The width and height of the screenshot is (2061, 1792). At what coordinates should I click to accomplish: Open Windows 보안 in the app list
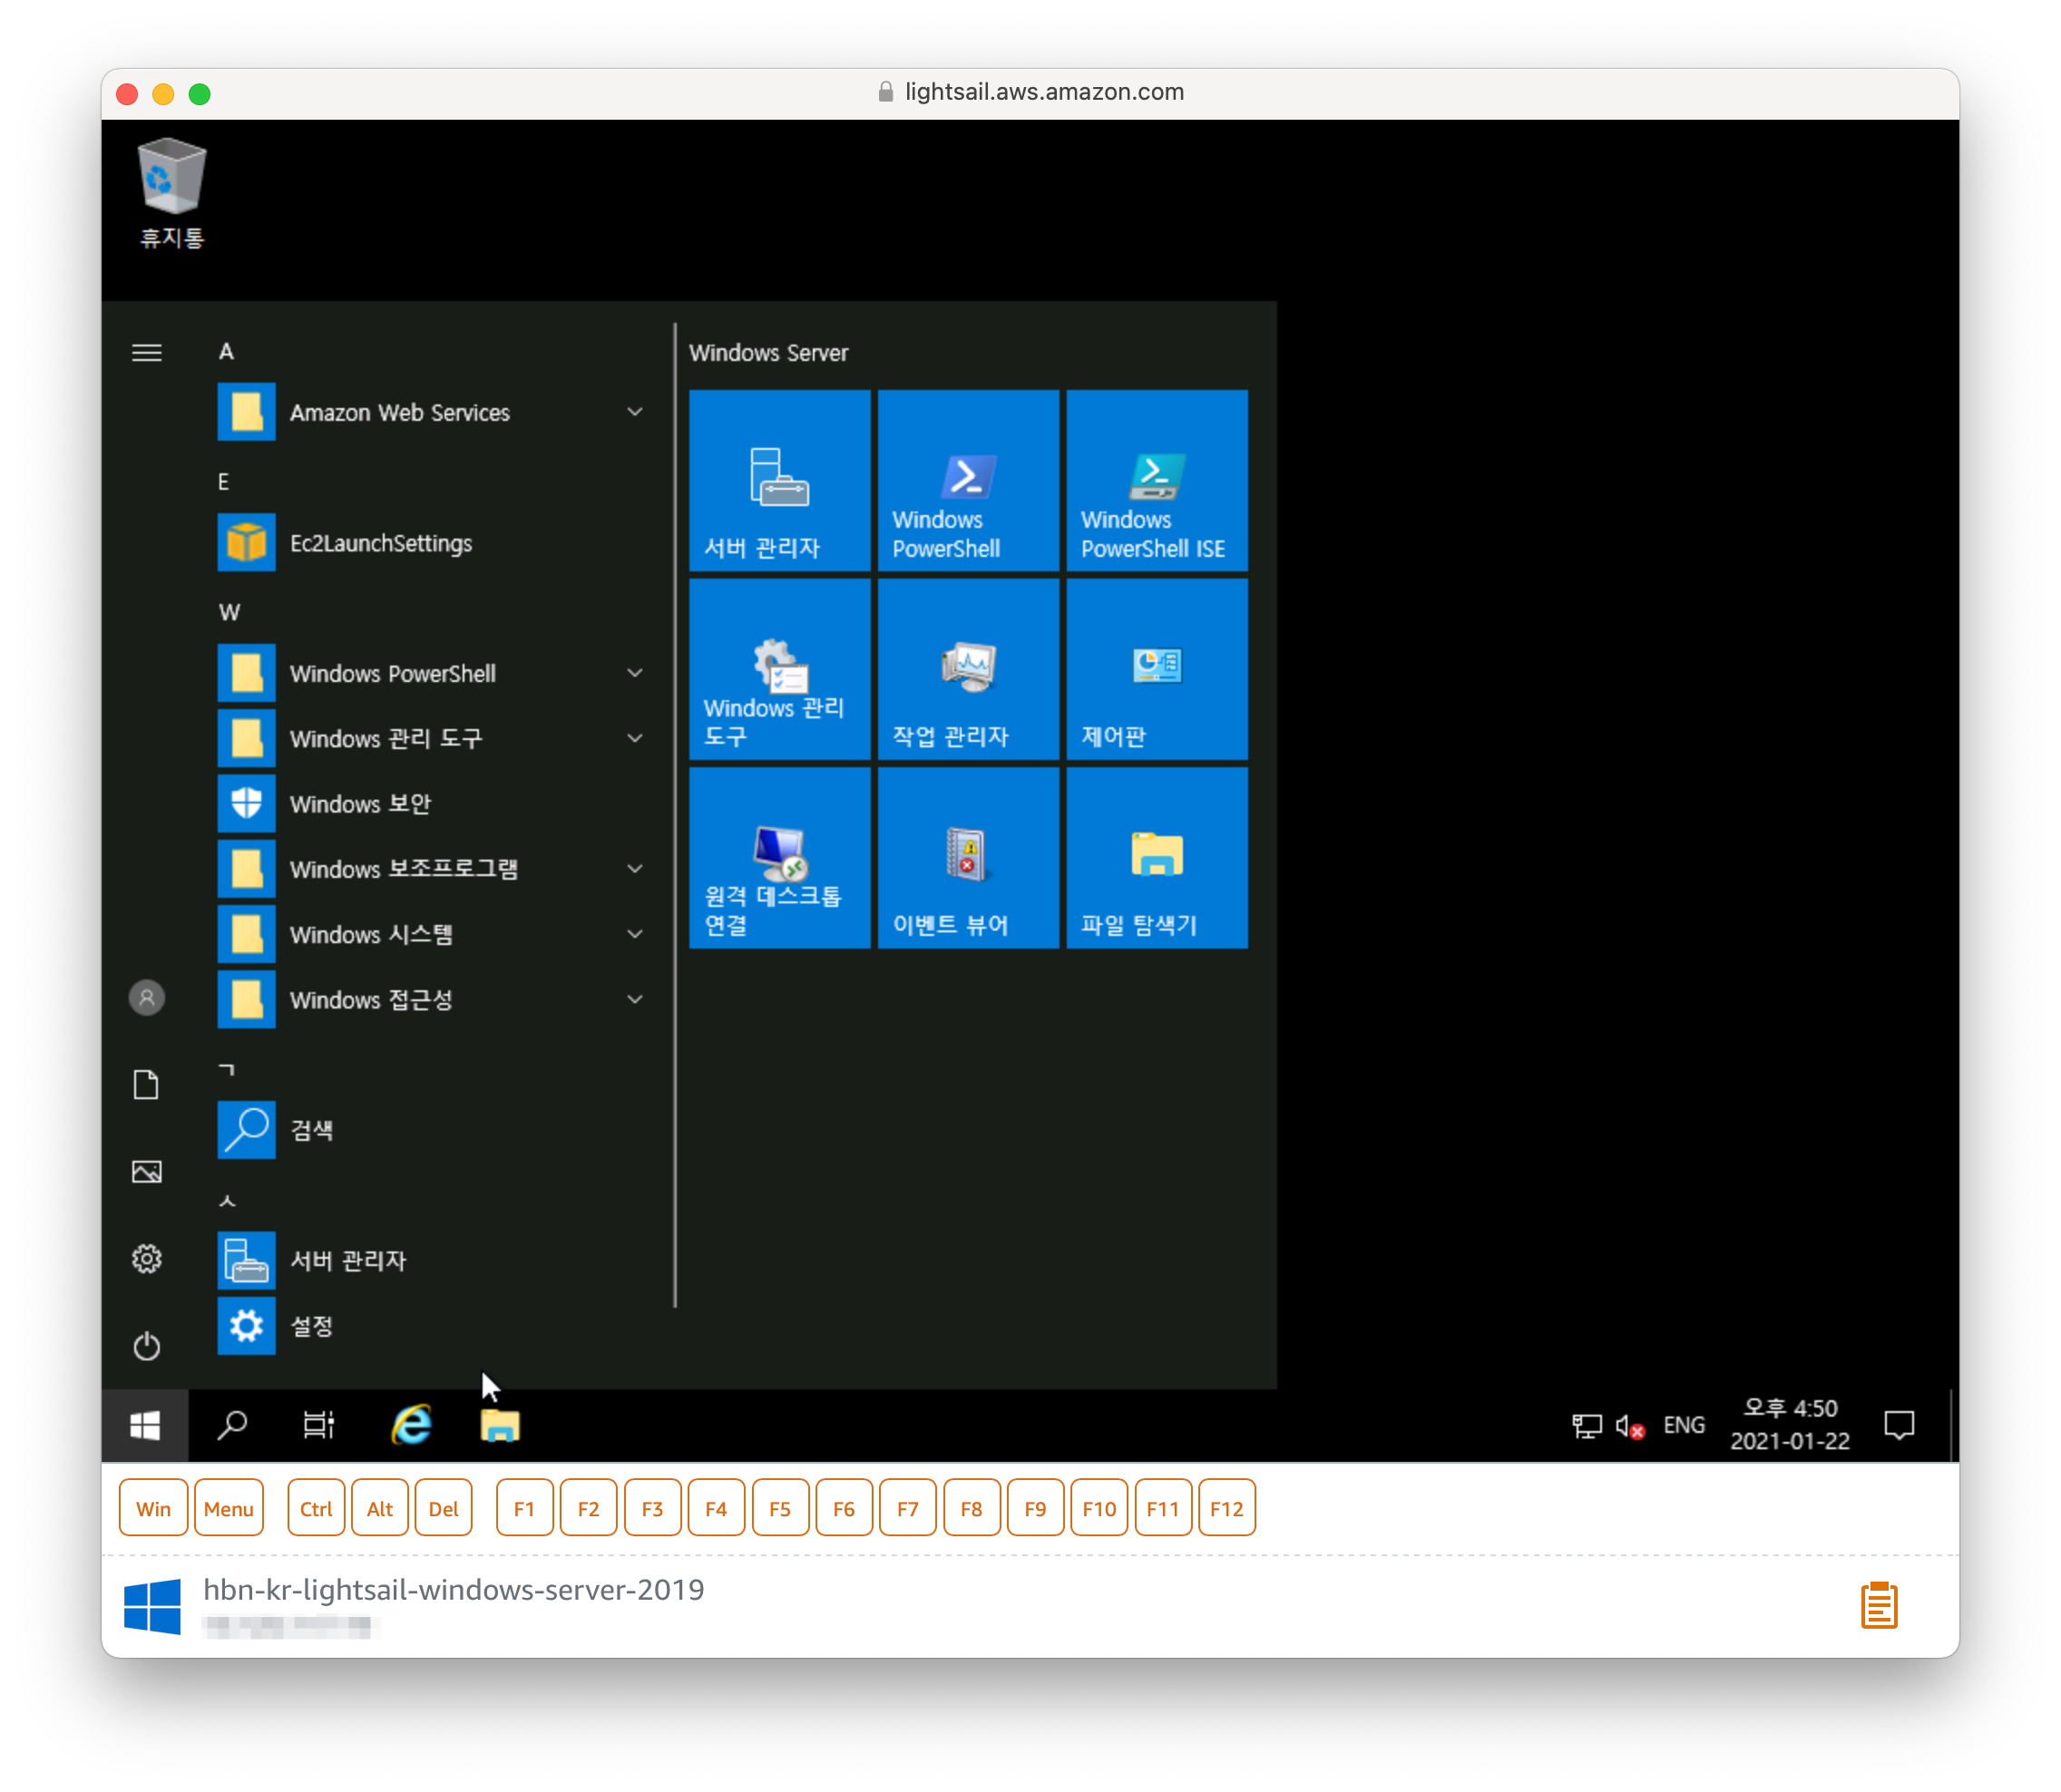point(433,803)
